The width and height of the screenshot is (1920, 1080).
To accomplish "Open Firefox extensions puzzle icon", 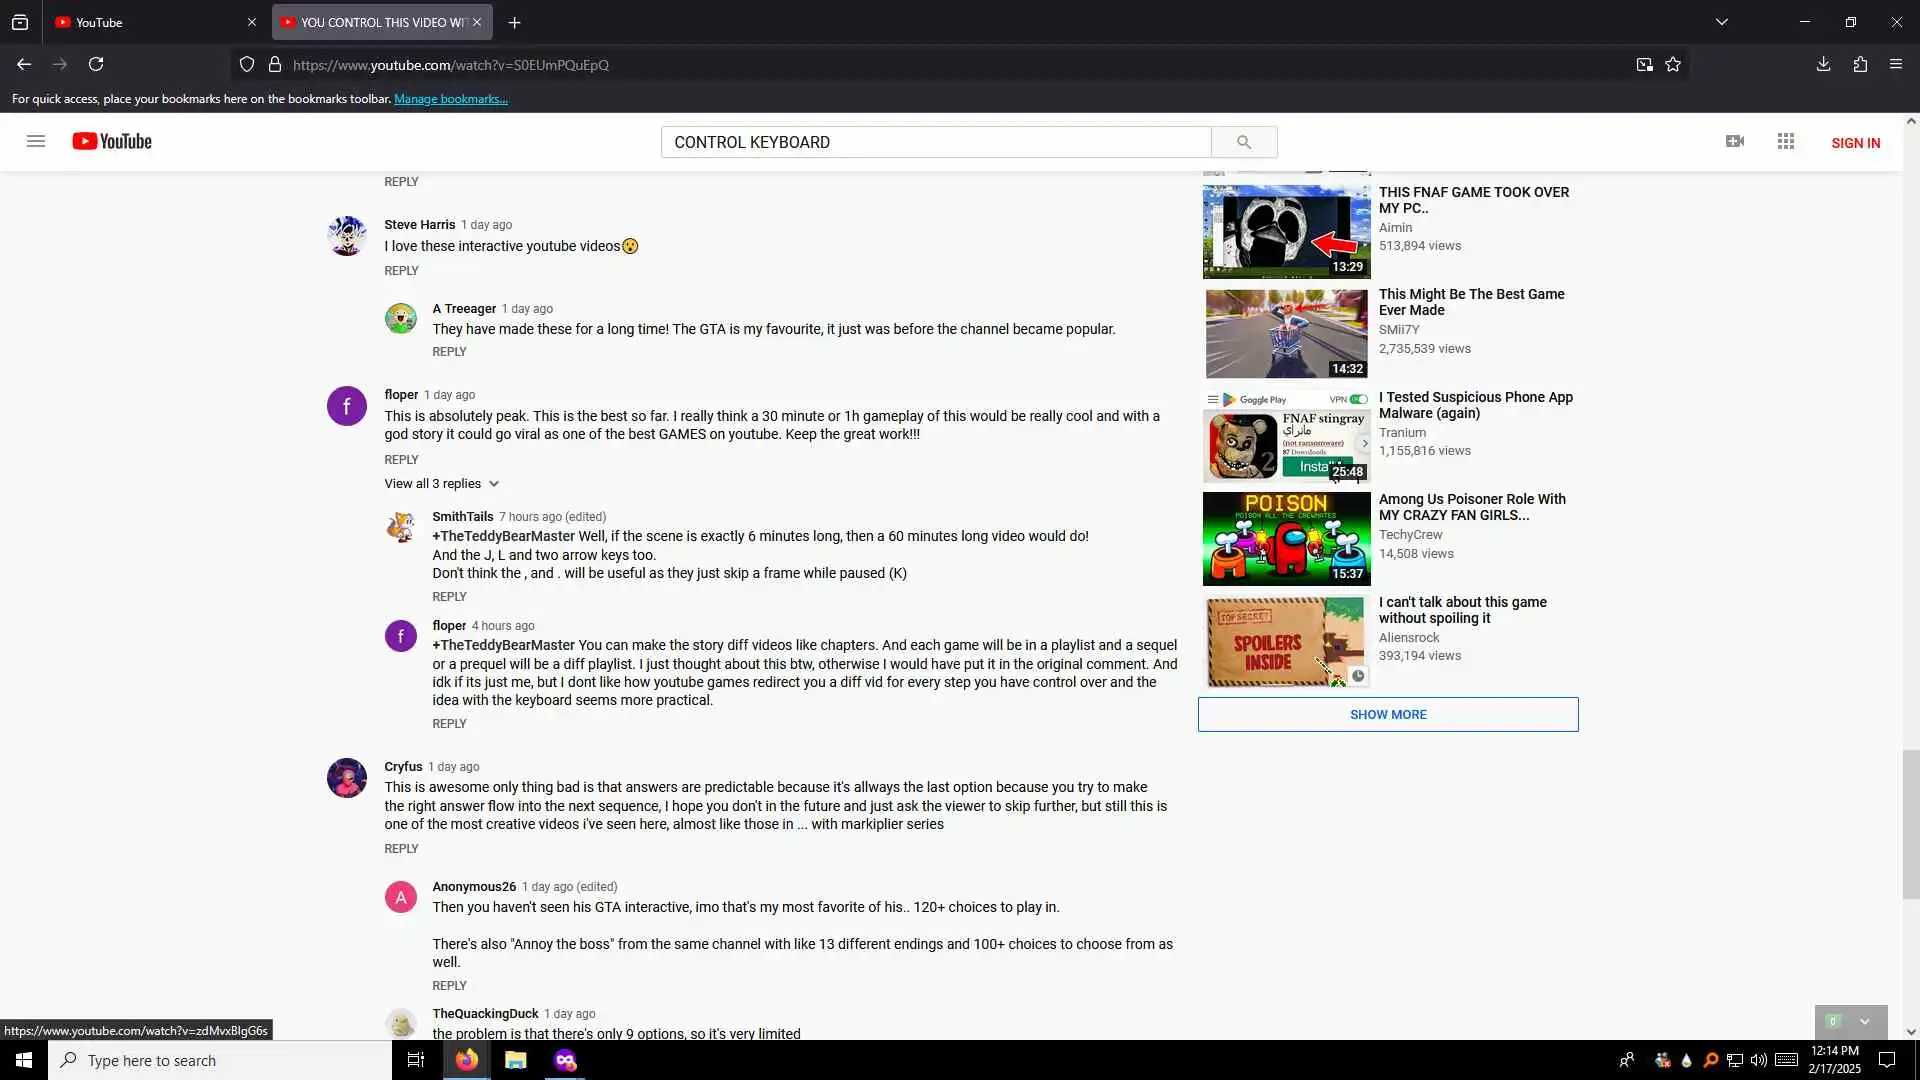I will [x=1860, y=64].
